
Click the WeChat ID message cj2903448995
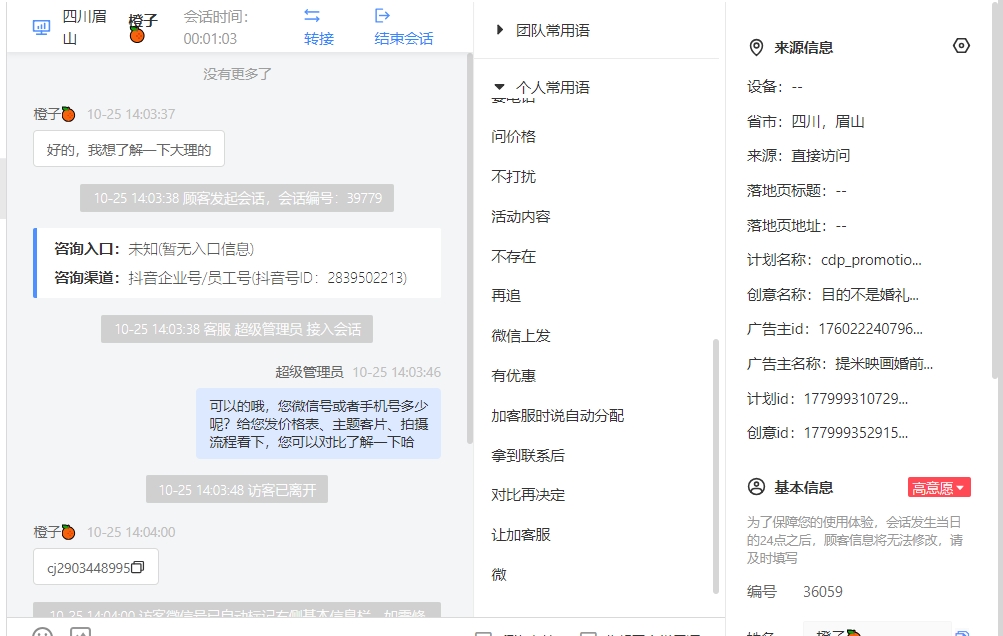coord(96,567)
